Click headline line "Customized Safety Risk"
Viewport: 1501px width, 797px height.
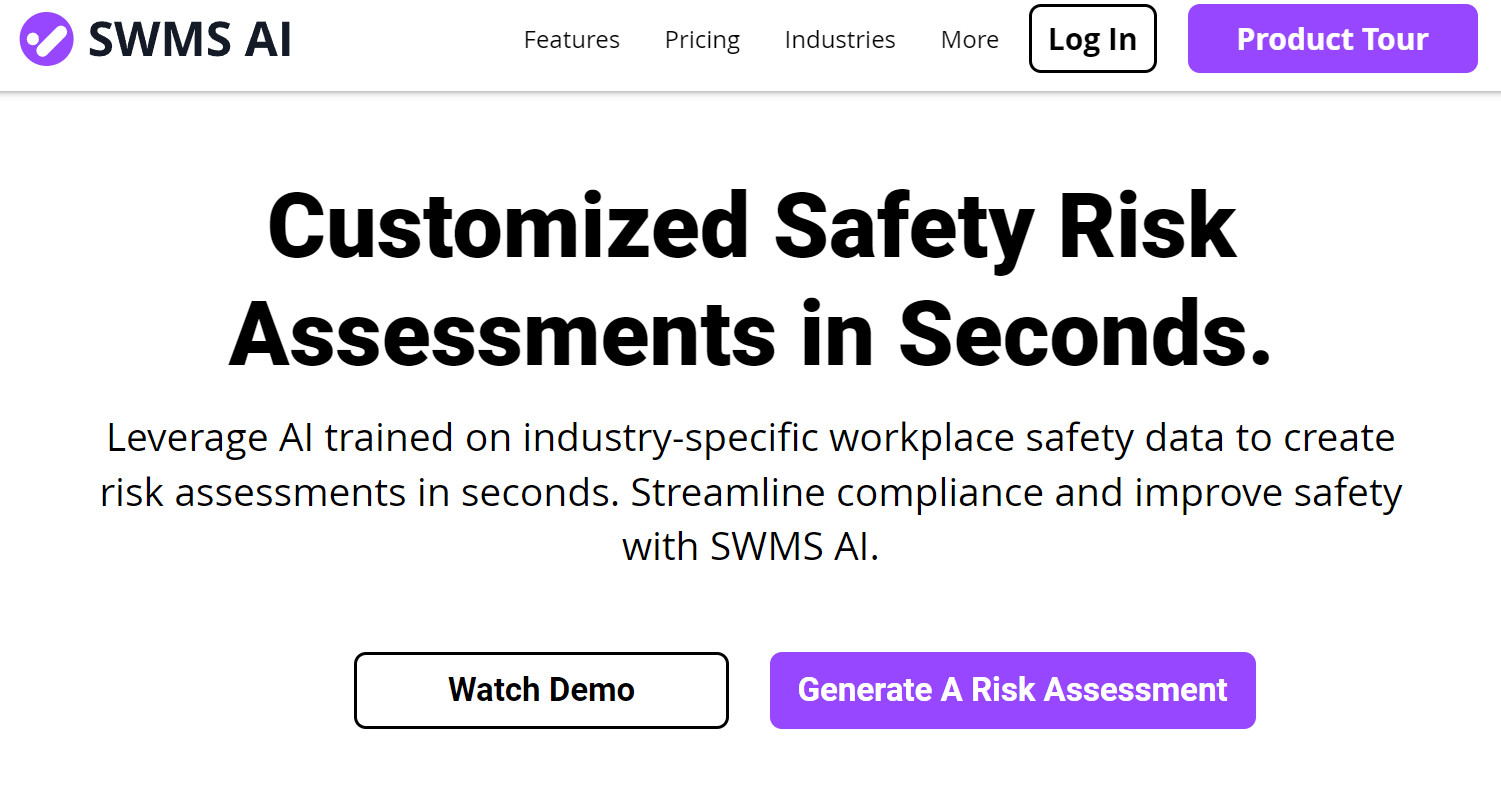pos(752,225)
